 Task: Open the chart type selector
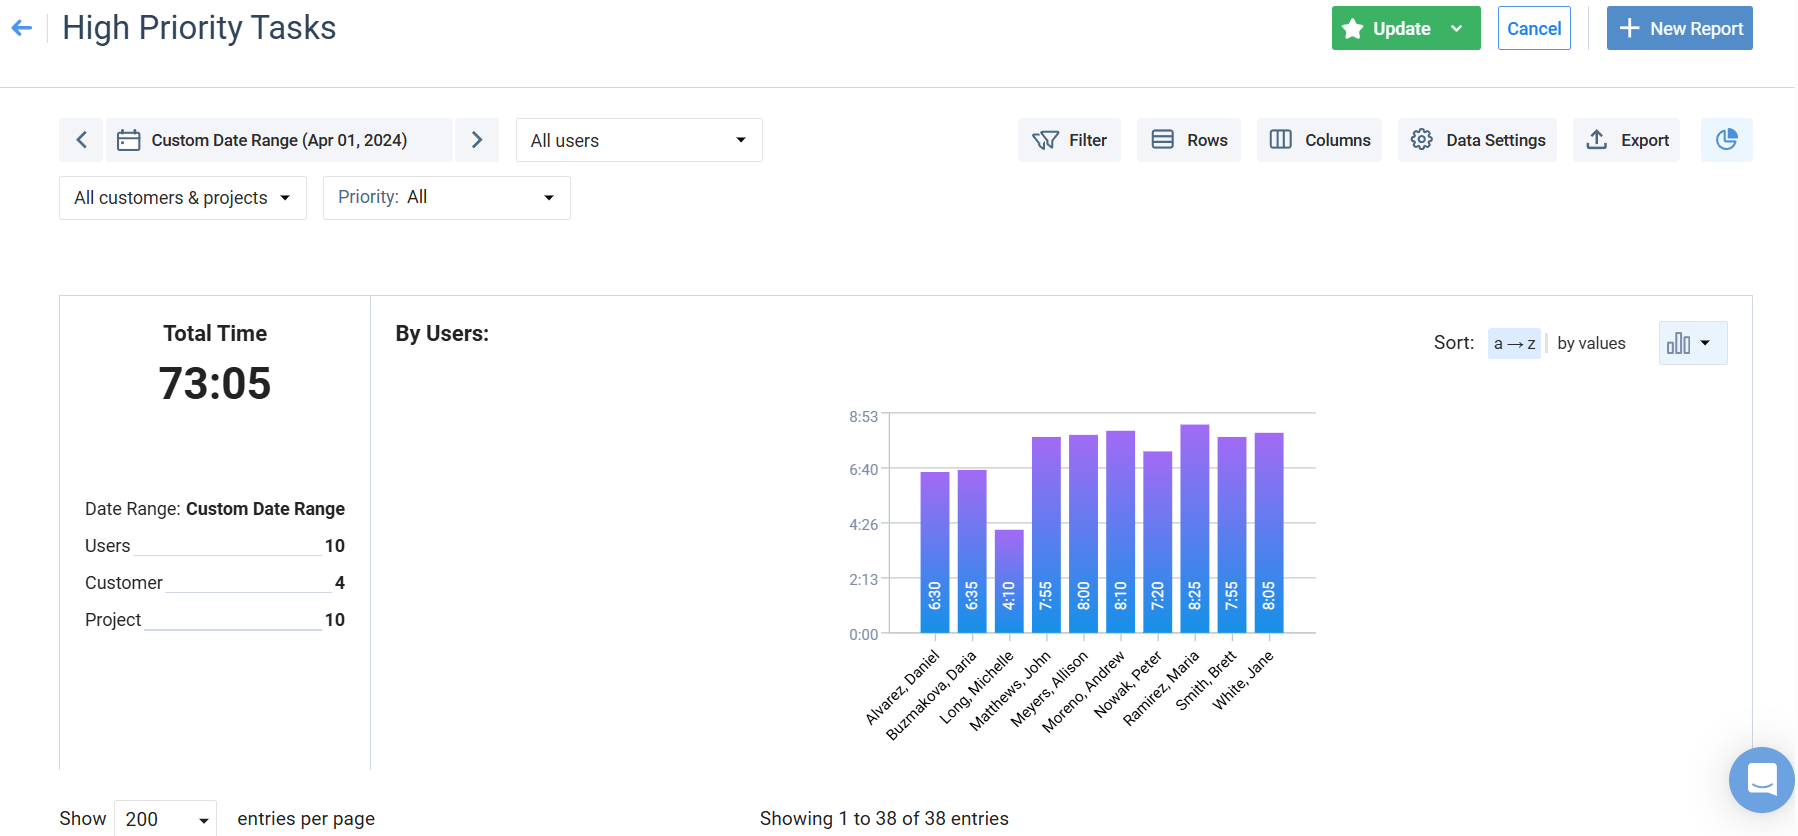(x=1692, y=343)
